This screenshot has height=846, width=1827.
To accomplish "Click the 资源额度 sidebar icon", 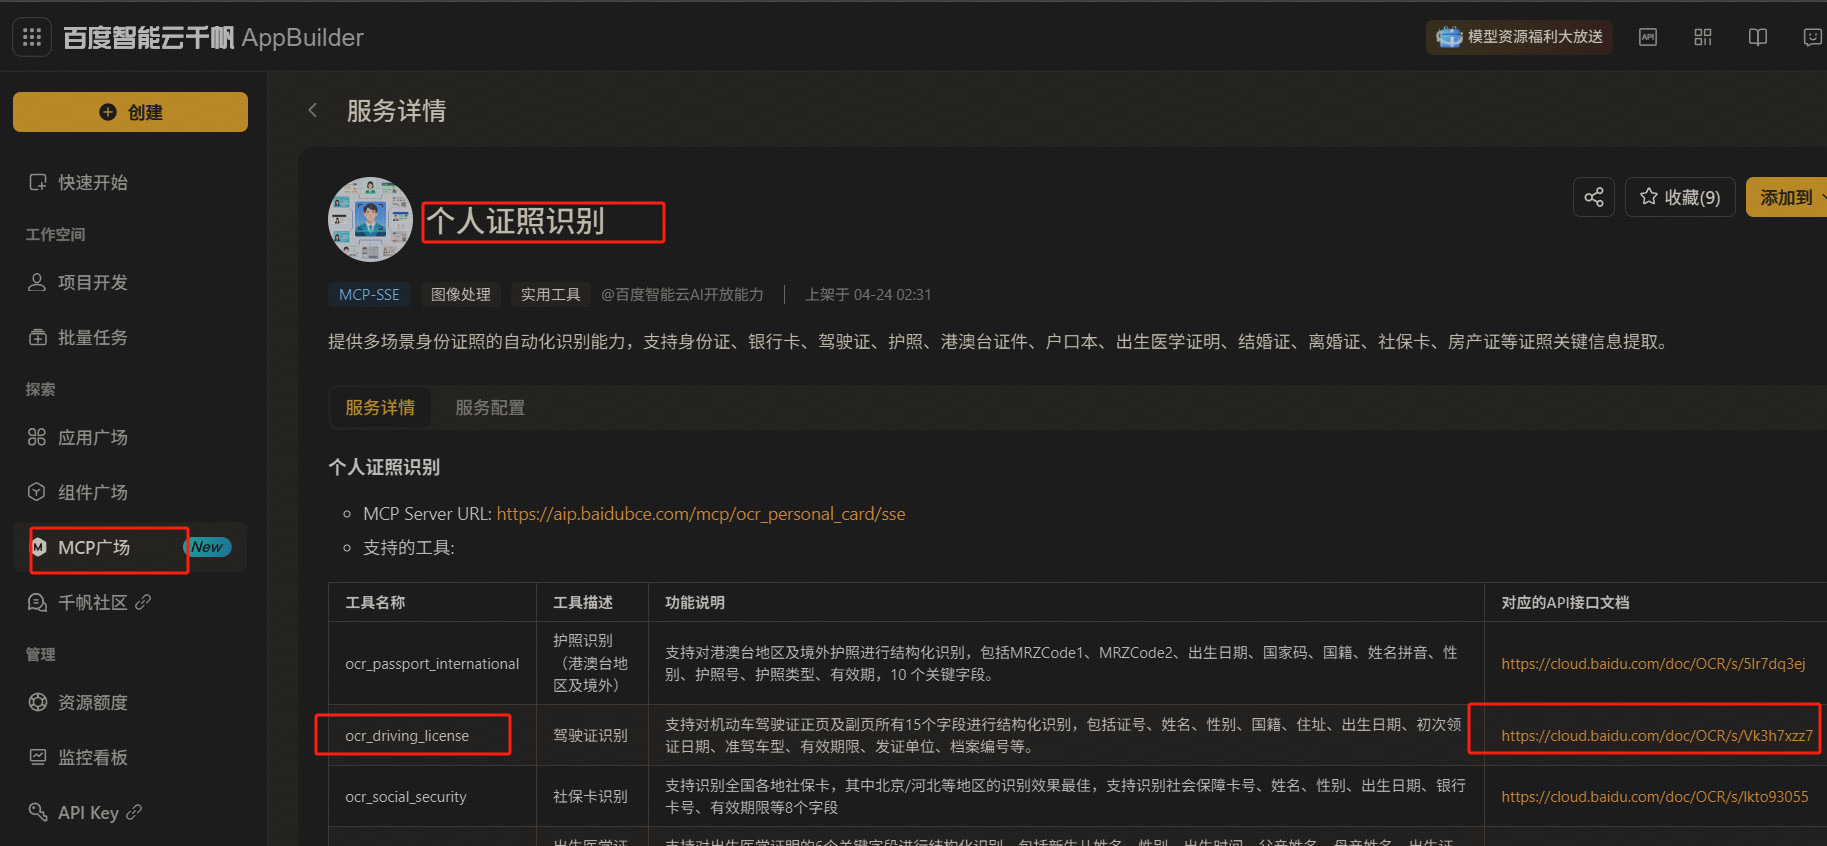I will (x=38, y=702).
